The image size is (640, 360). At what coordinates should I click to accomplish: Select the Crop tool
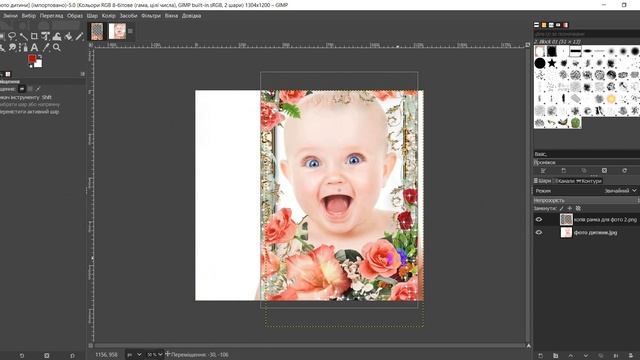click(34, 36)
